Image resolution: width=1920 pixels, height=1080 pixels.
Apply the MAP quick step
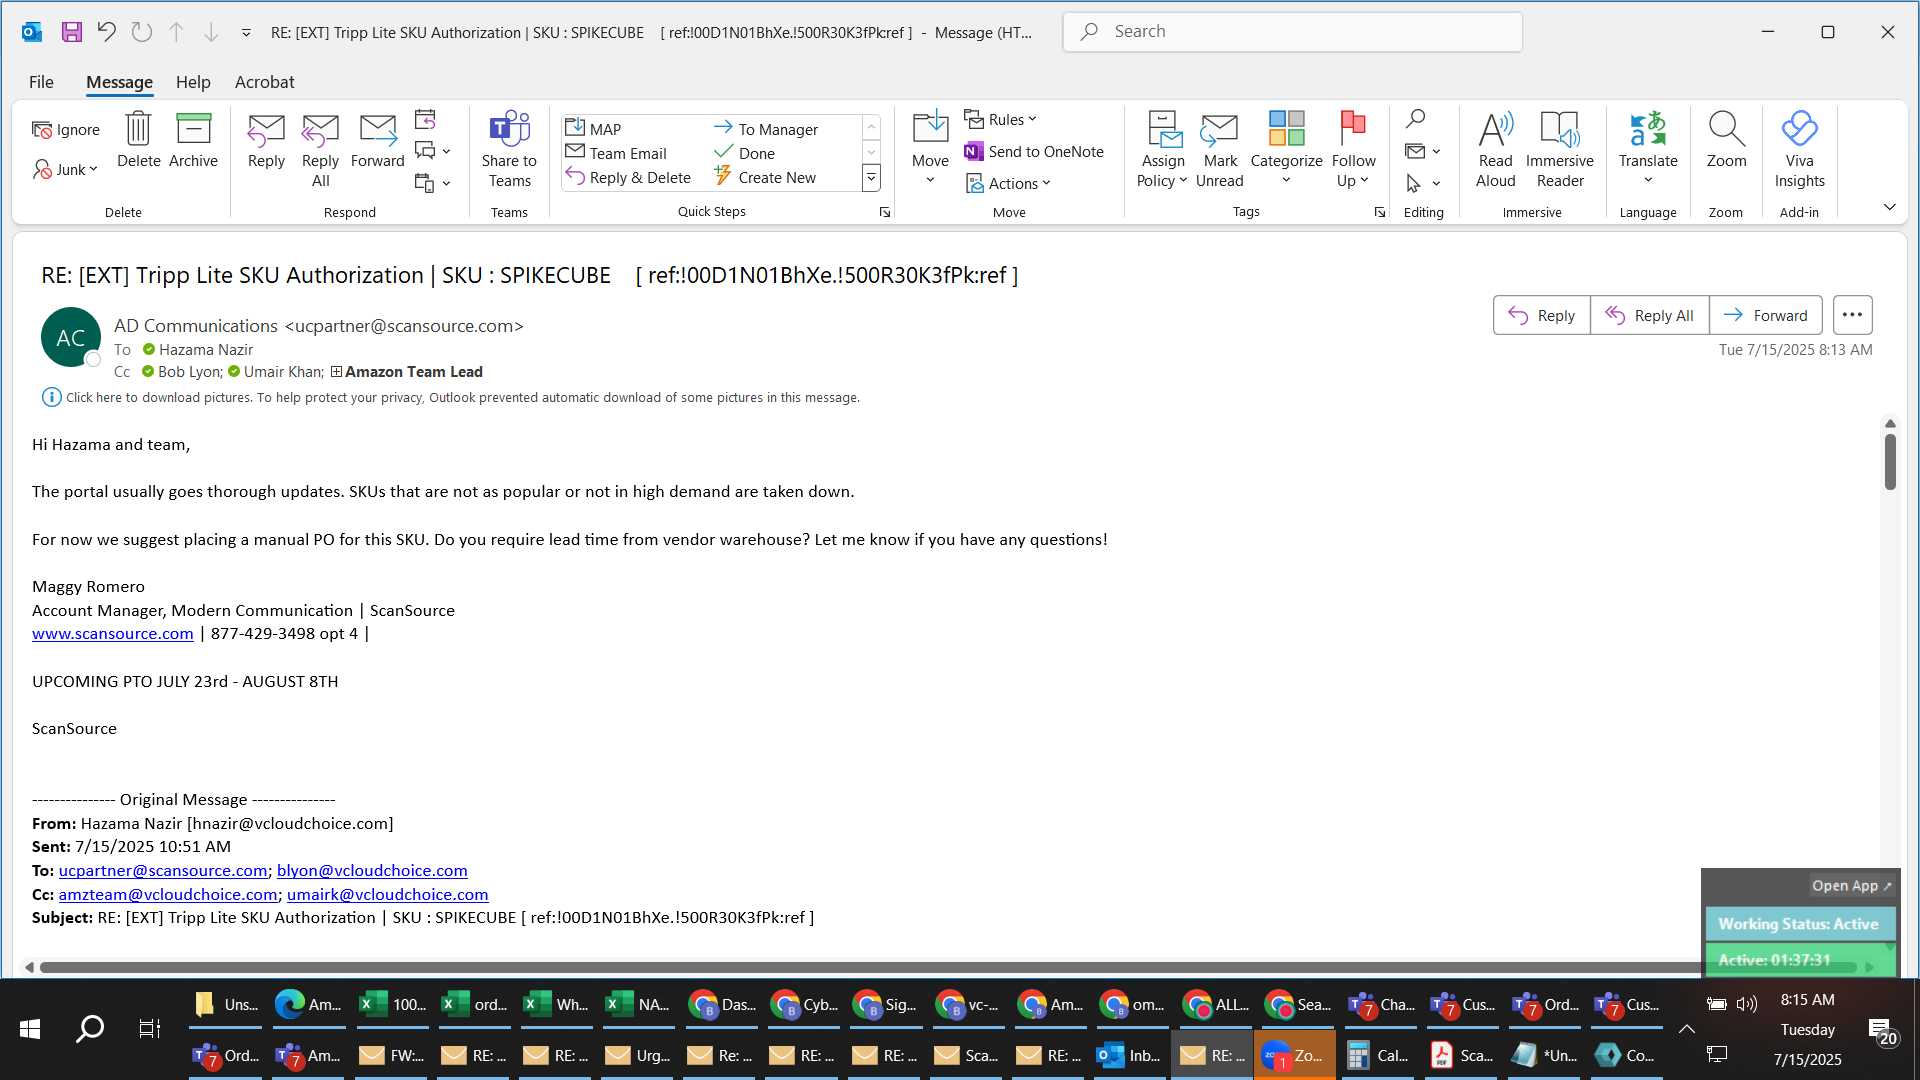click(x=594, y=129)
